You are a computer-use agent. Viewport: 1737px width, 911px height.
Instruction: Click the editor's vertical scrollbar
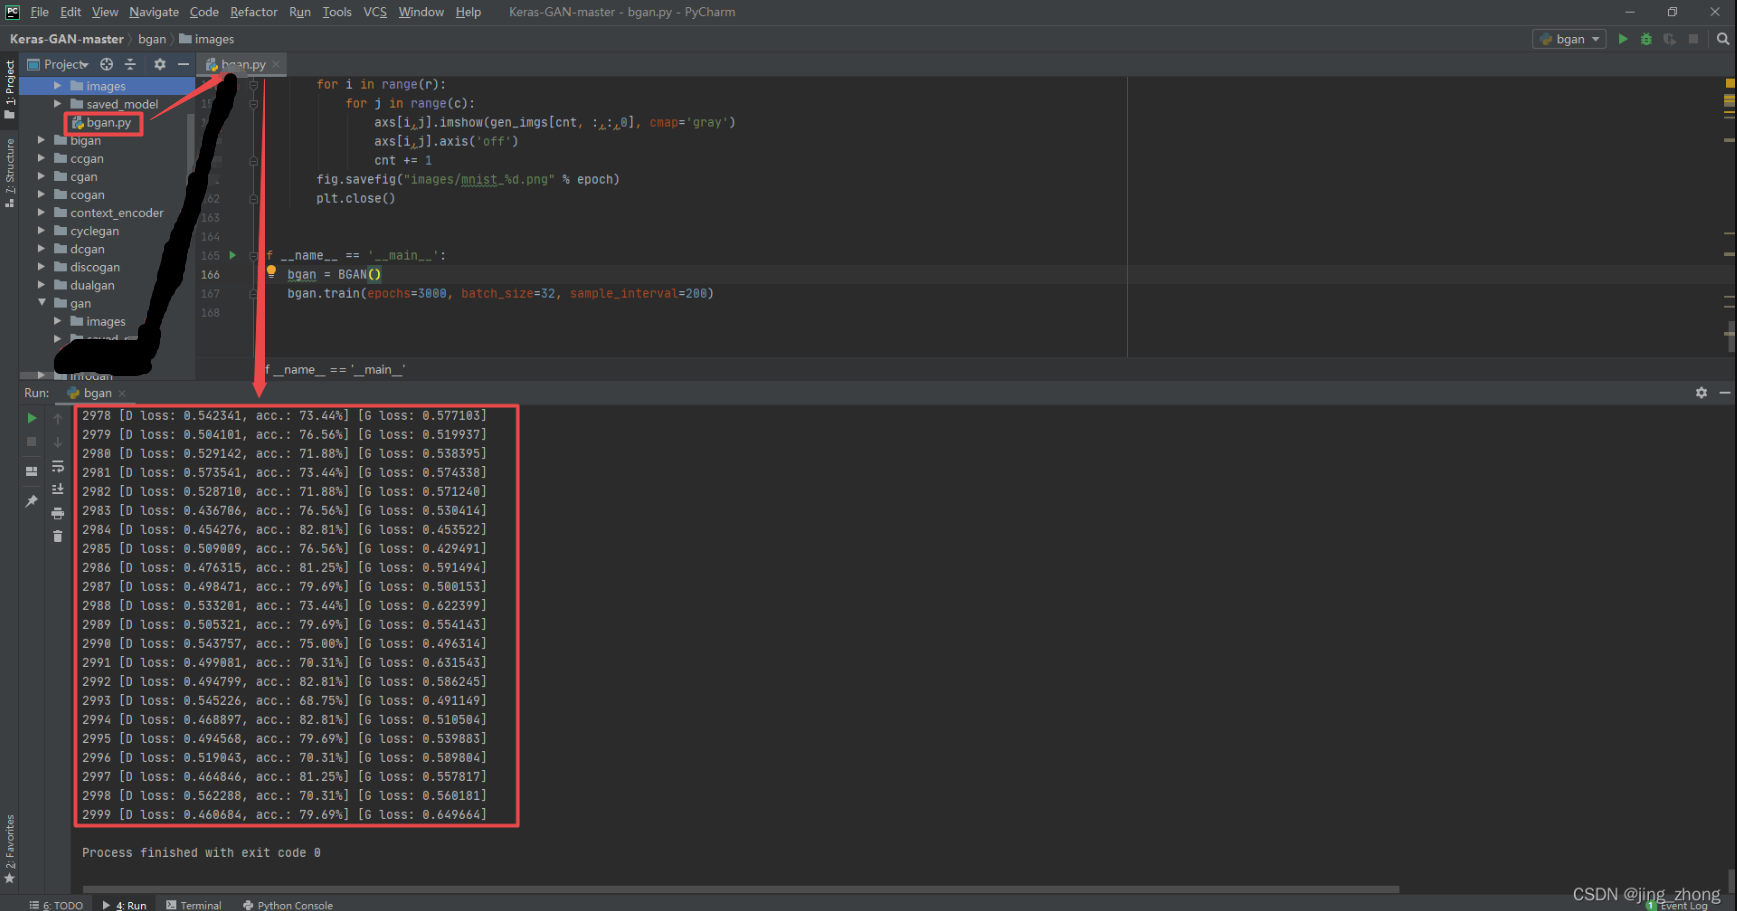(1731, 336)
